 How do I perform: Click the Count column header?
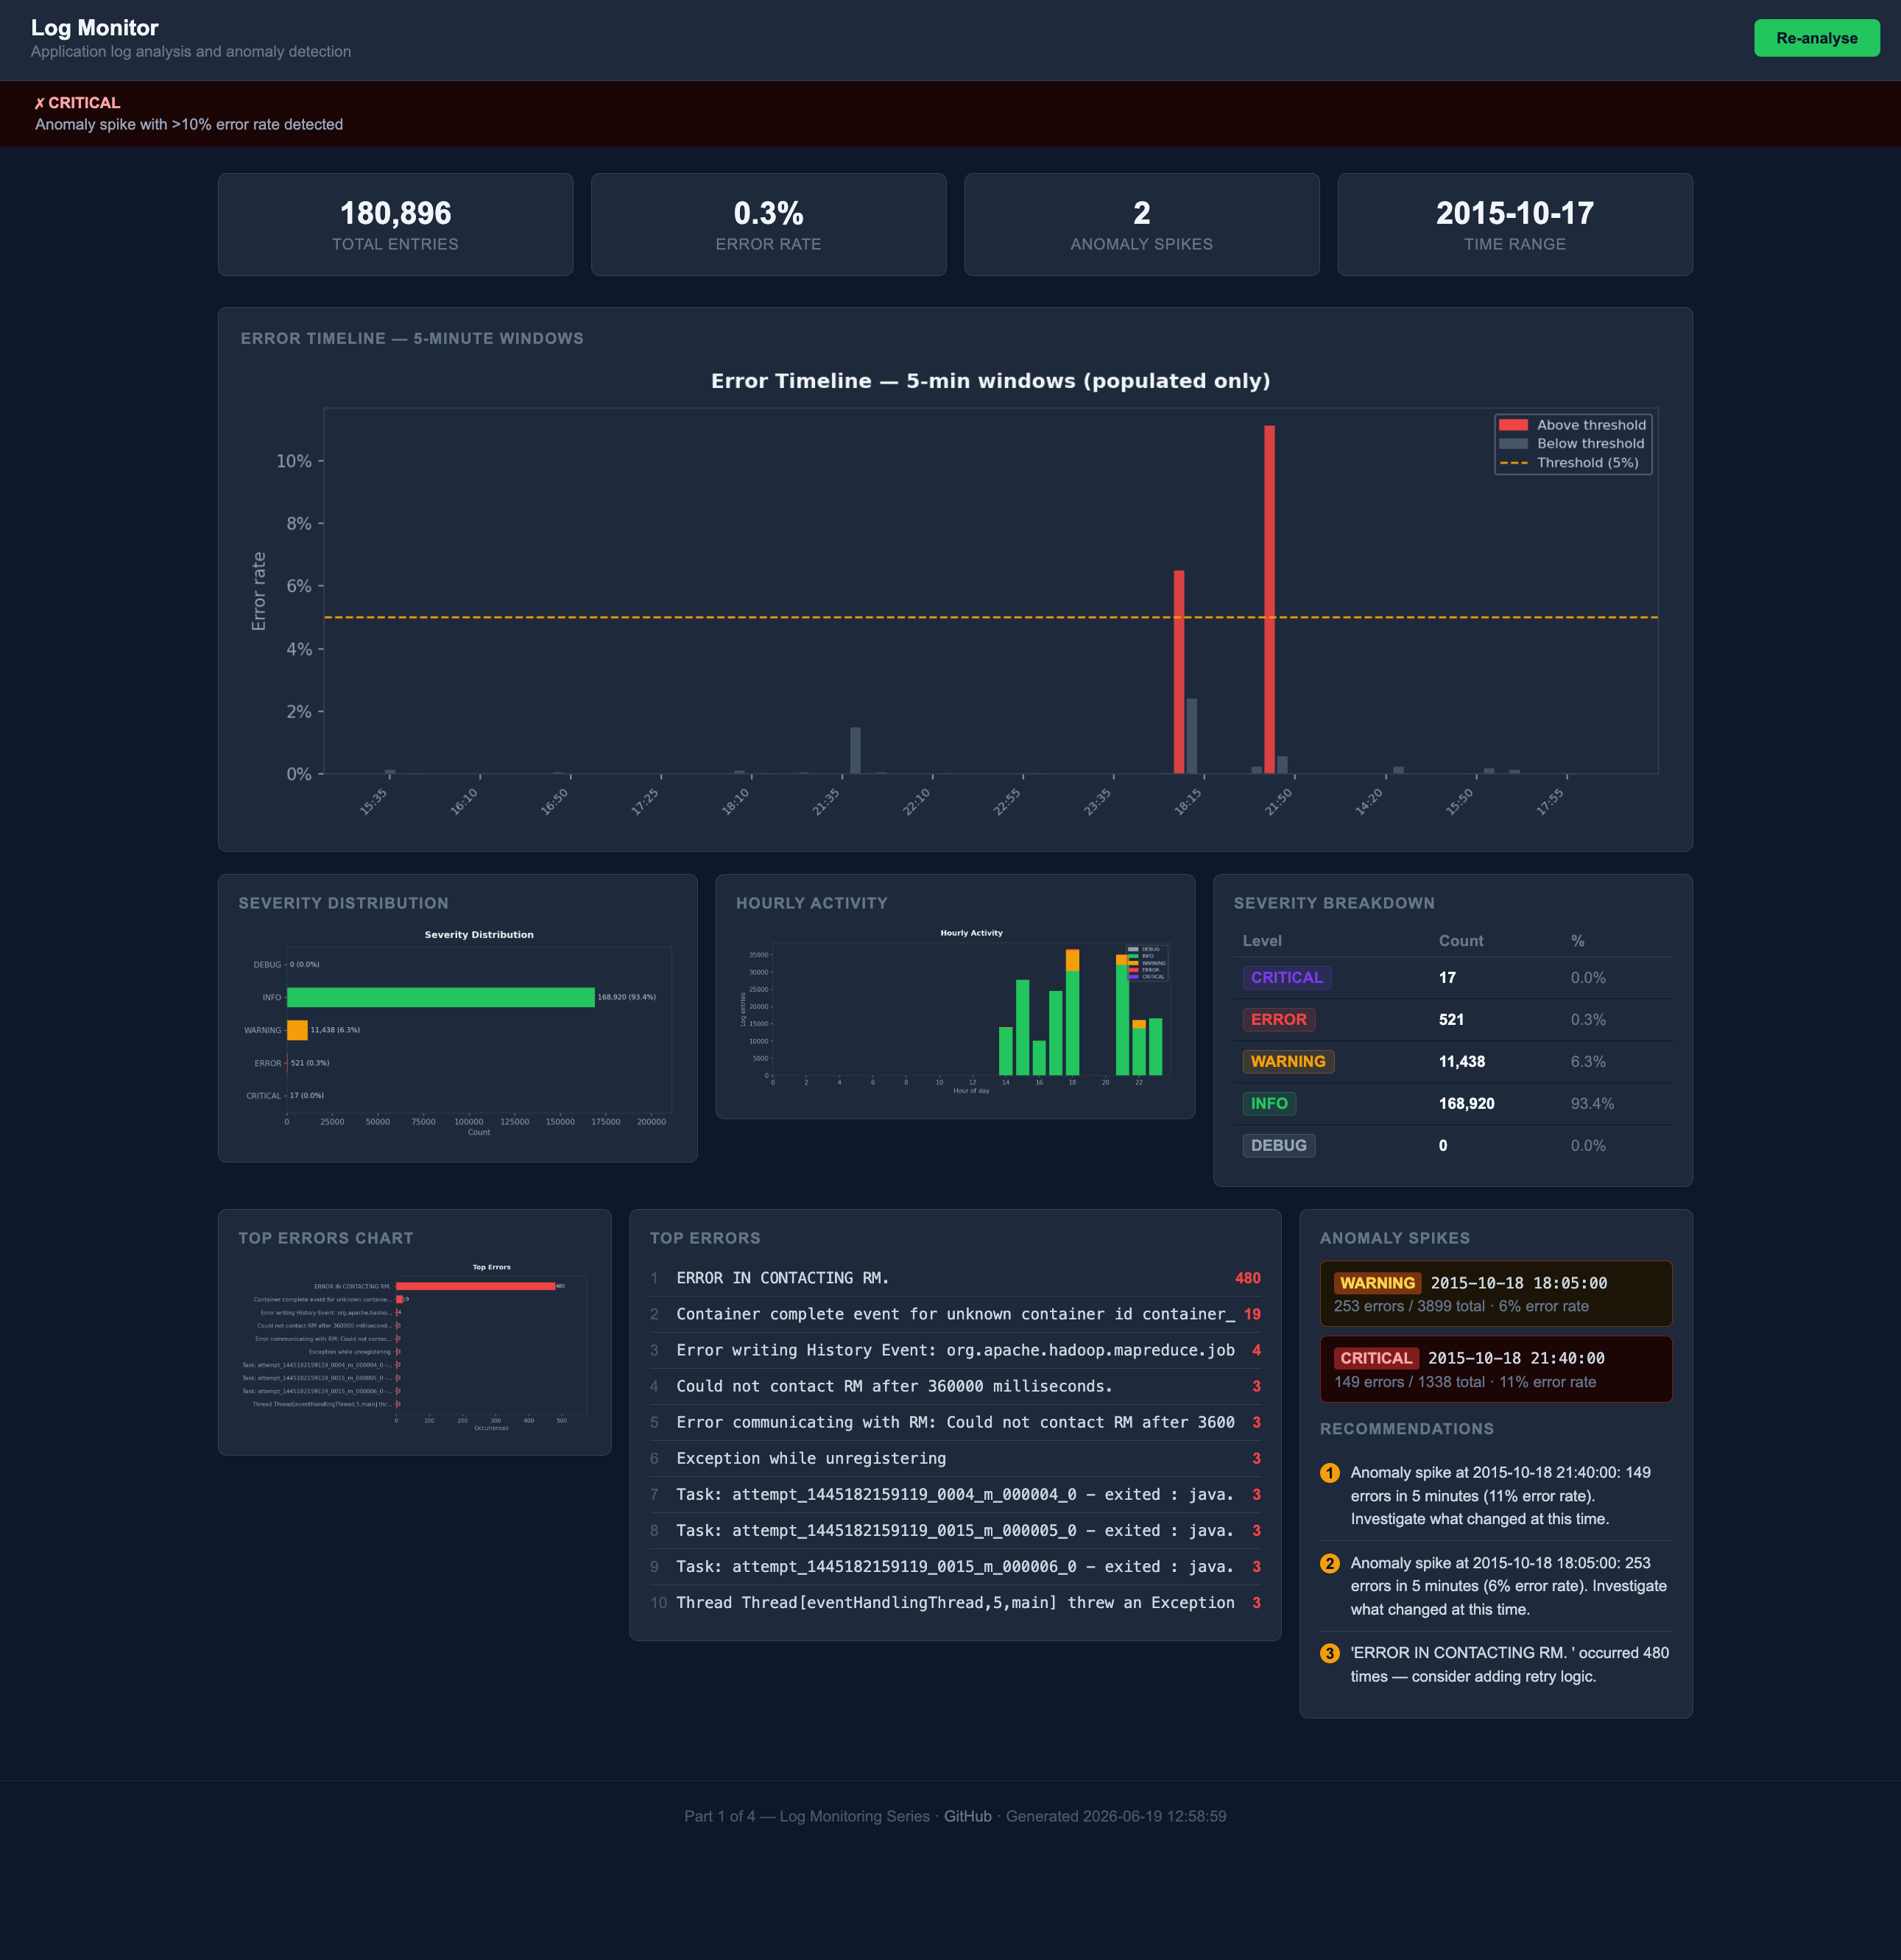coord(1460,941)
